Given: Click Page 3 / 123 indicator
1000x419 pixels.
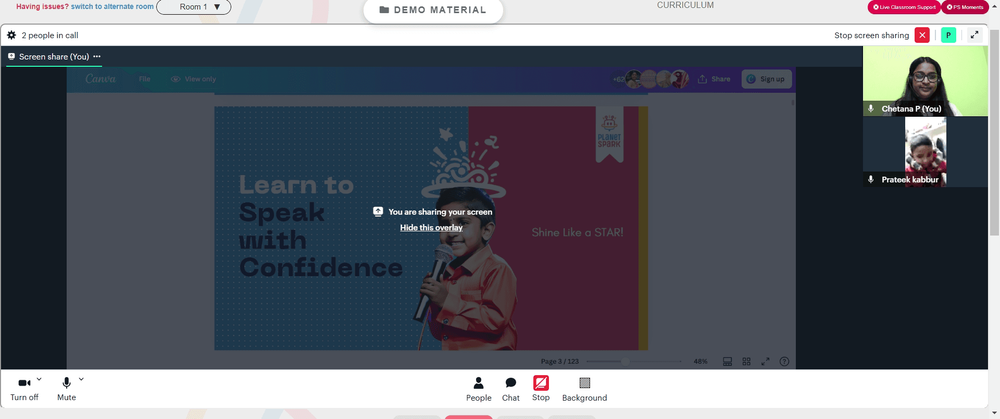Looking at the screenshot, I should tap(559, 362).
